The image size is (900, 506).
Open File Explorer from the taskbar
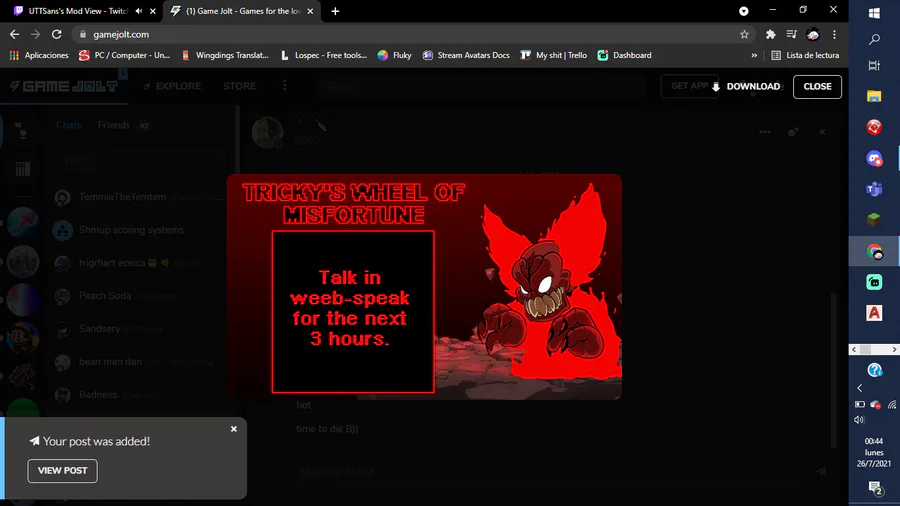[874, 96]
